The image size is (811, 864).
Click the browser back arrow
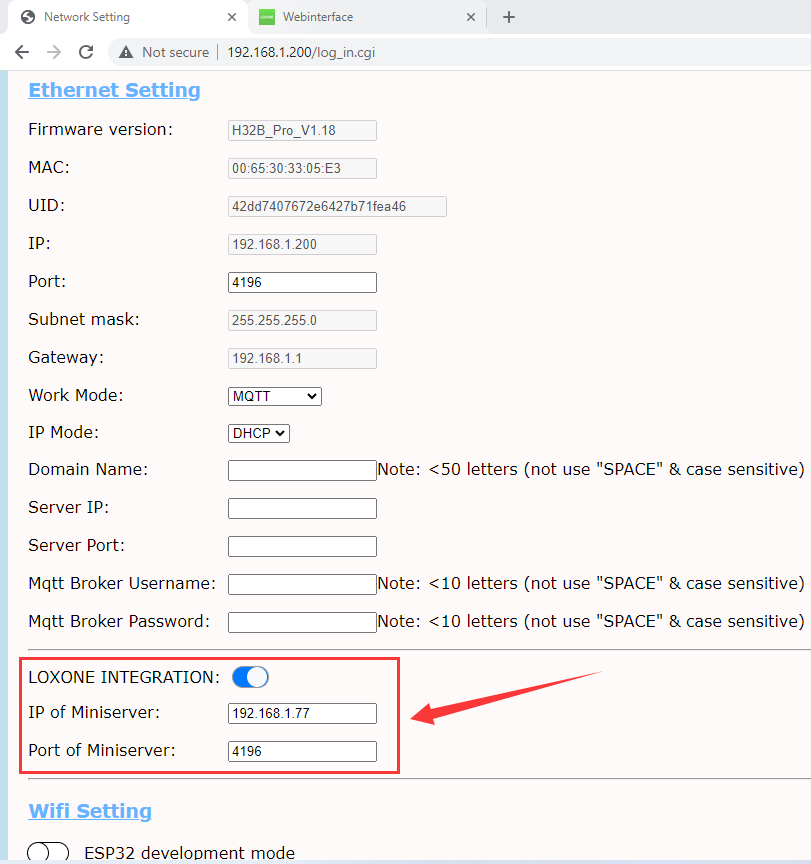[x=22, y=52]
